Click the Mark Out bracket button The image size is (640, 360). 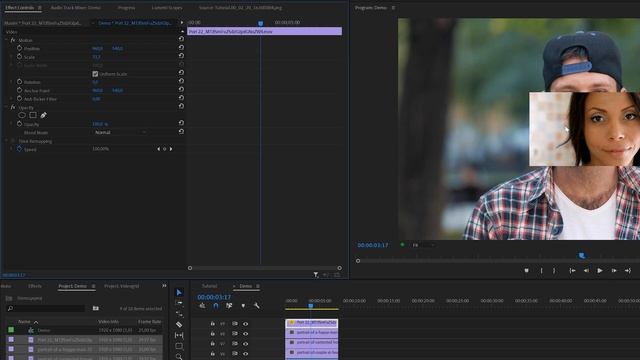point(554,271)
